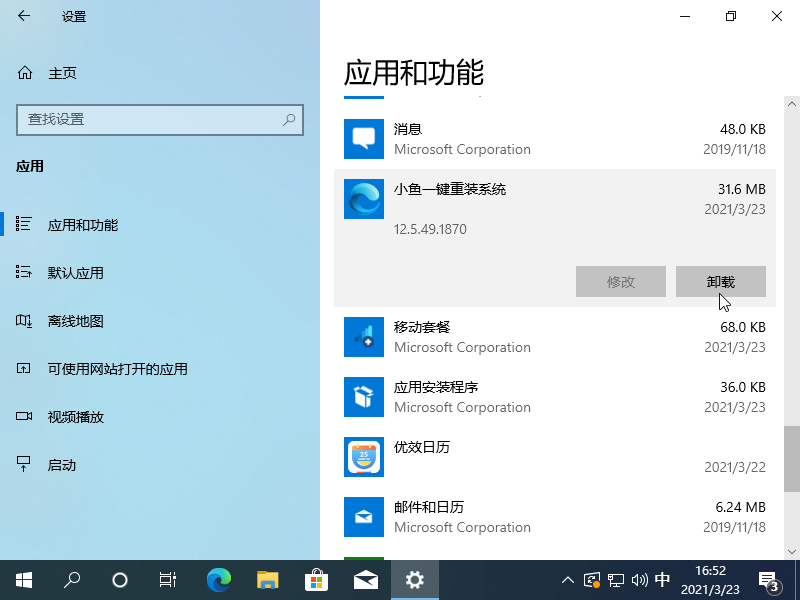Click the greyed 修改 modify button

620,281
